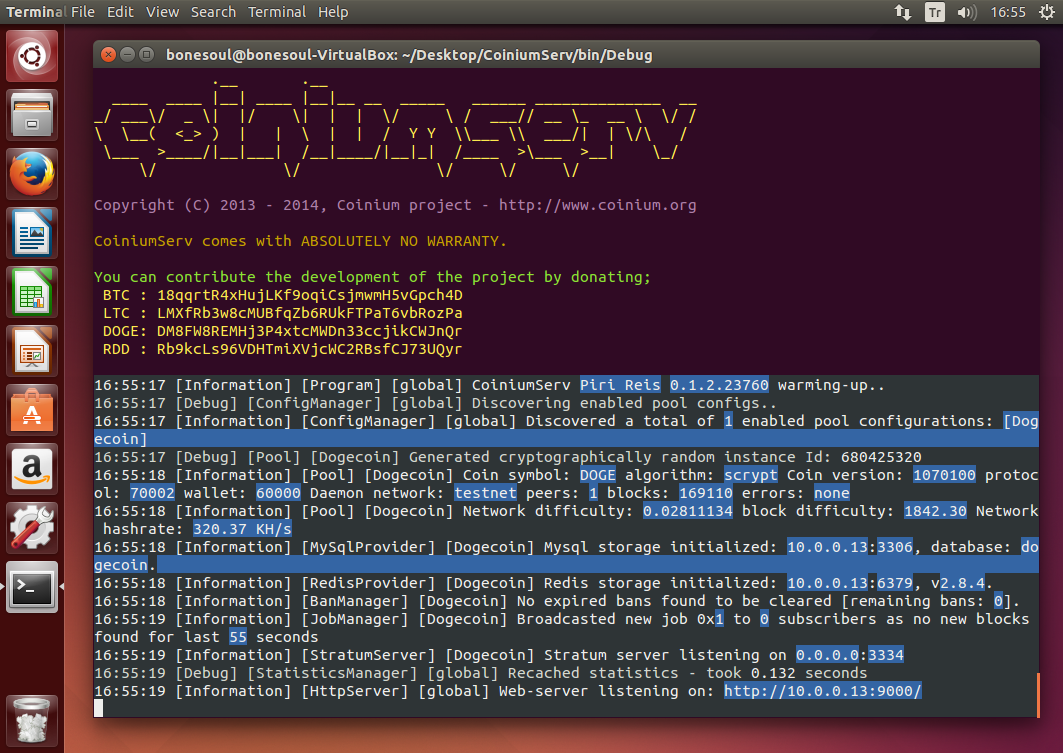The width and height of the screenshot is (1063, 753).
Task: Click the network difficulty 0.02811134 value
Action: click(687, 511)
